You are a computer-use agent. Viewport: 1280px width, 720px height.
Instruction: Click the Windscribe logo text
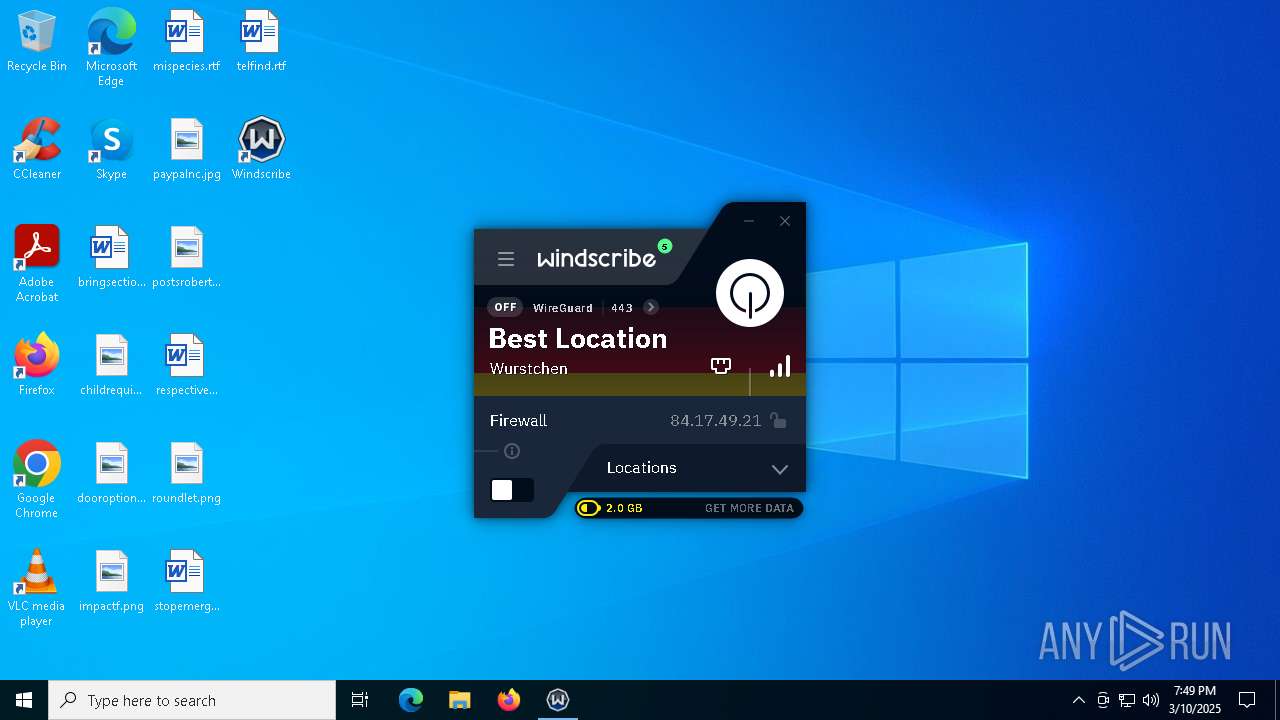pyautogui.click(x=596, y=258)
